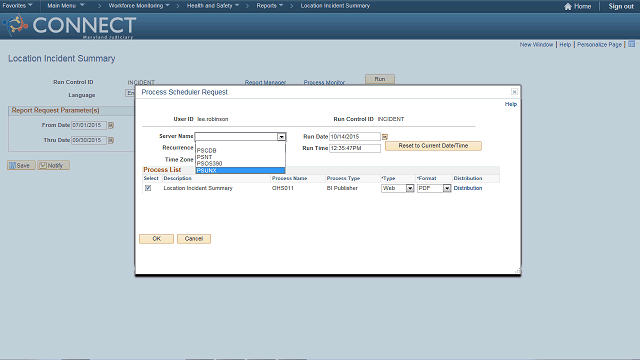Screen dimensions: 640x360
Task: Click into the Thru Date field
Action: pos(89,140)
